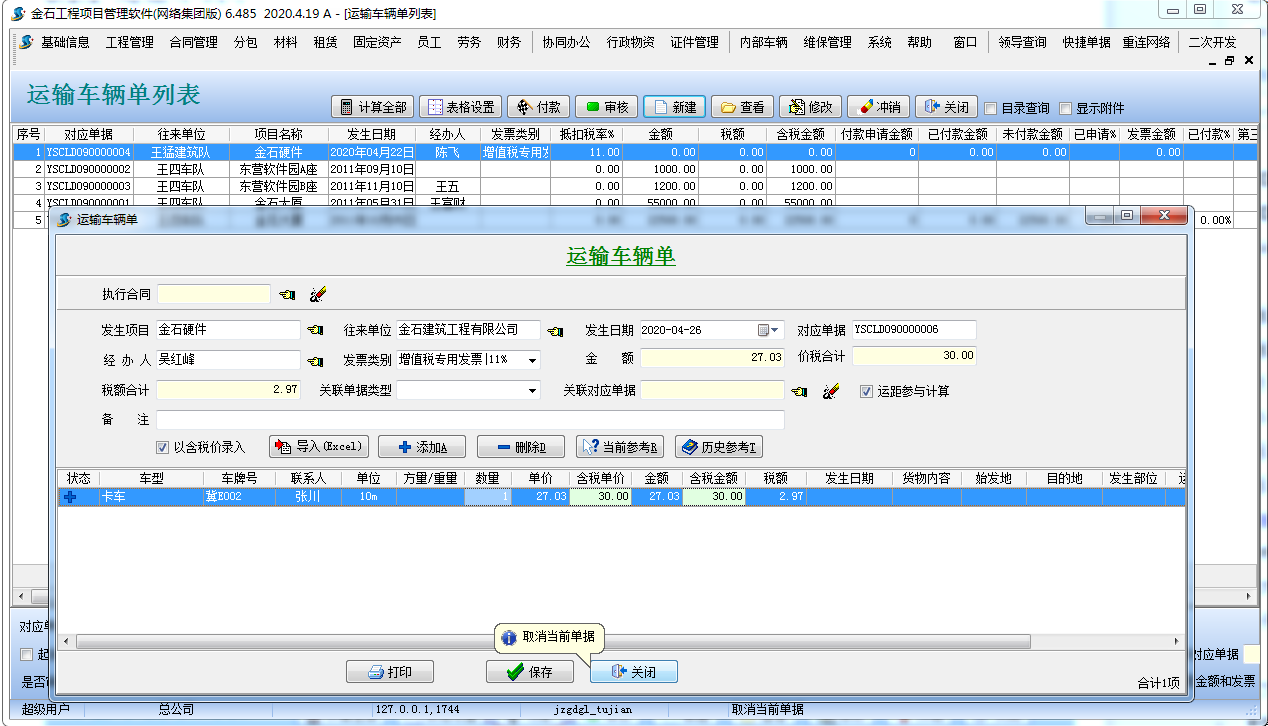Viewport: 1268px width, 726px height.
Task: Click the 备注 input field
Action: (x=470, y=420)
